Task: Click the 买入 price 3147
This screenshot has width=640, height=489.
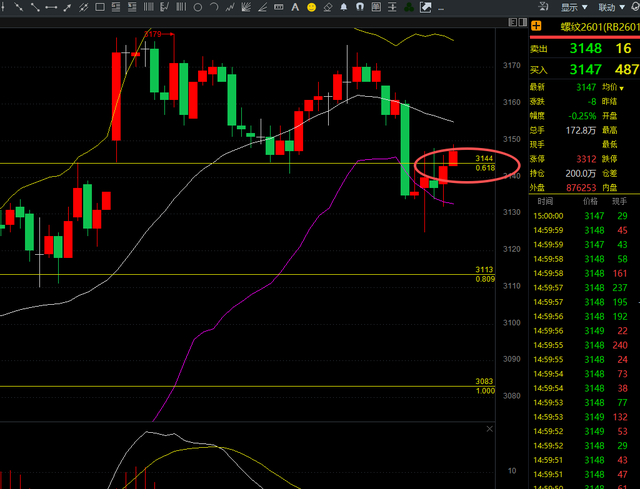Action: [x=586, y=69]
